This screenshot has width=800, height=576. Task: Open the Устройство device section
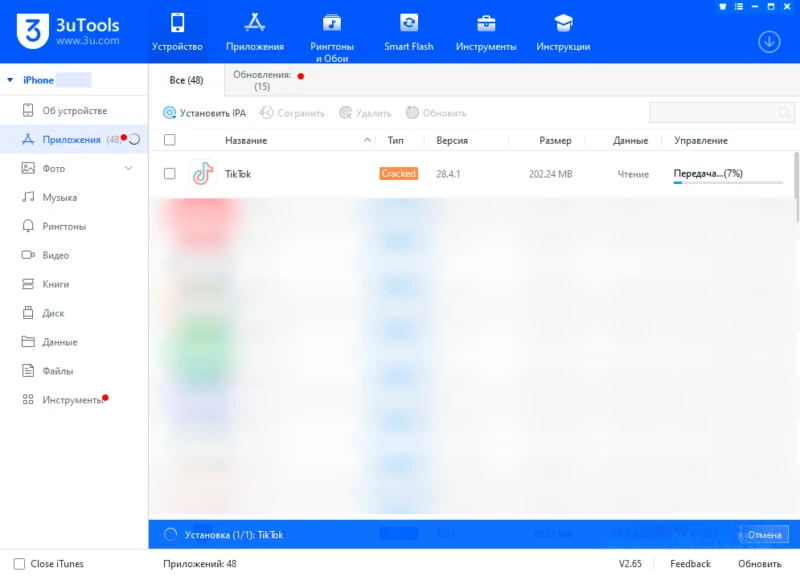177,32
